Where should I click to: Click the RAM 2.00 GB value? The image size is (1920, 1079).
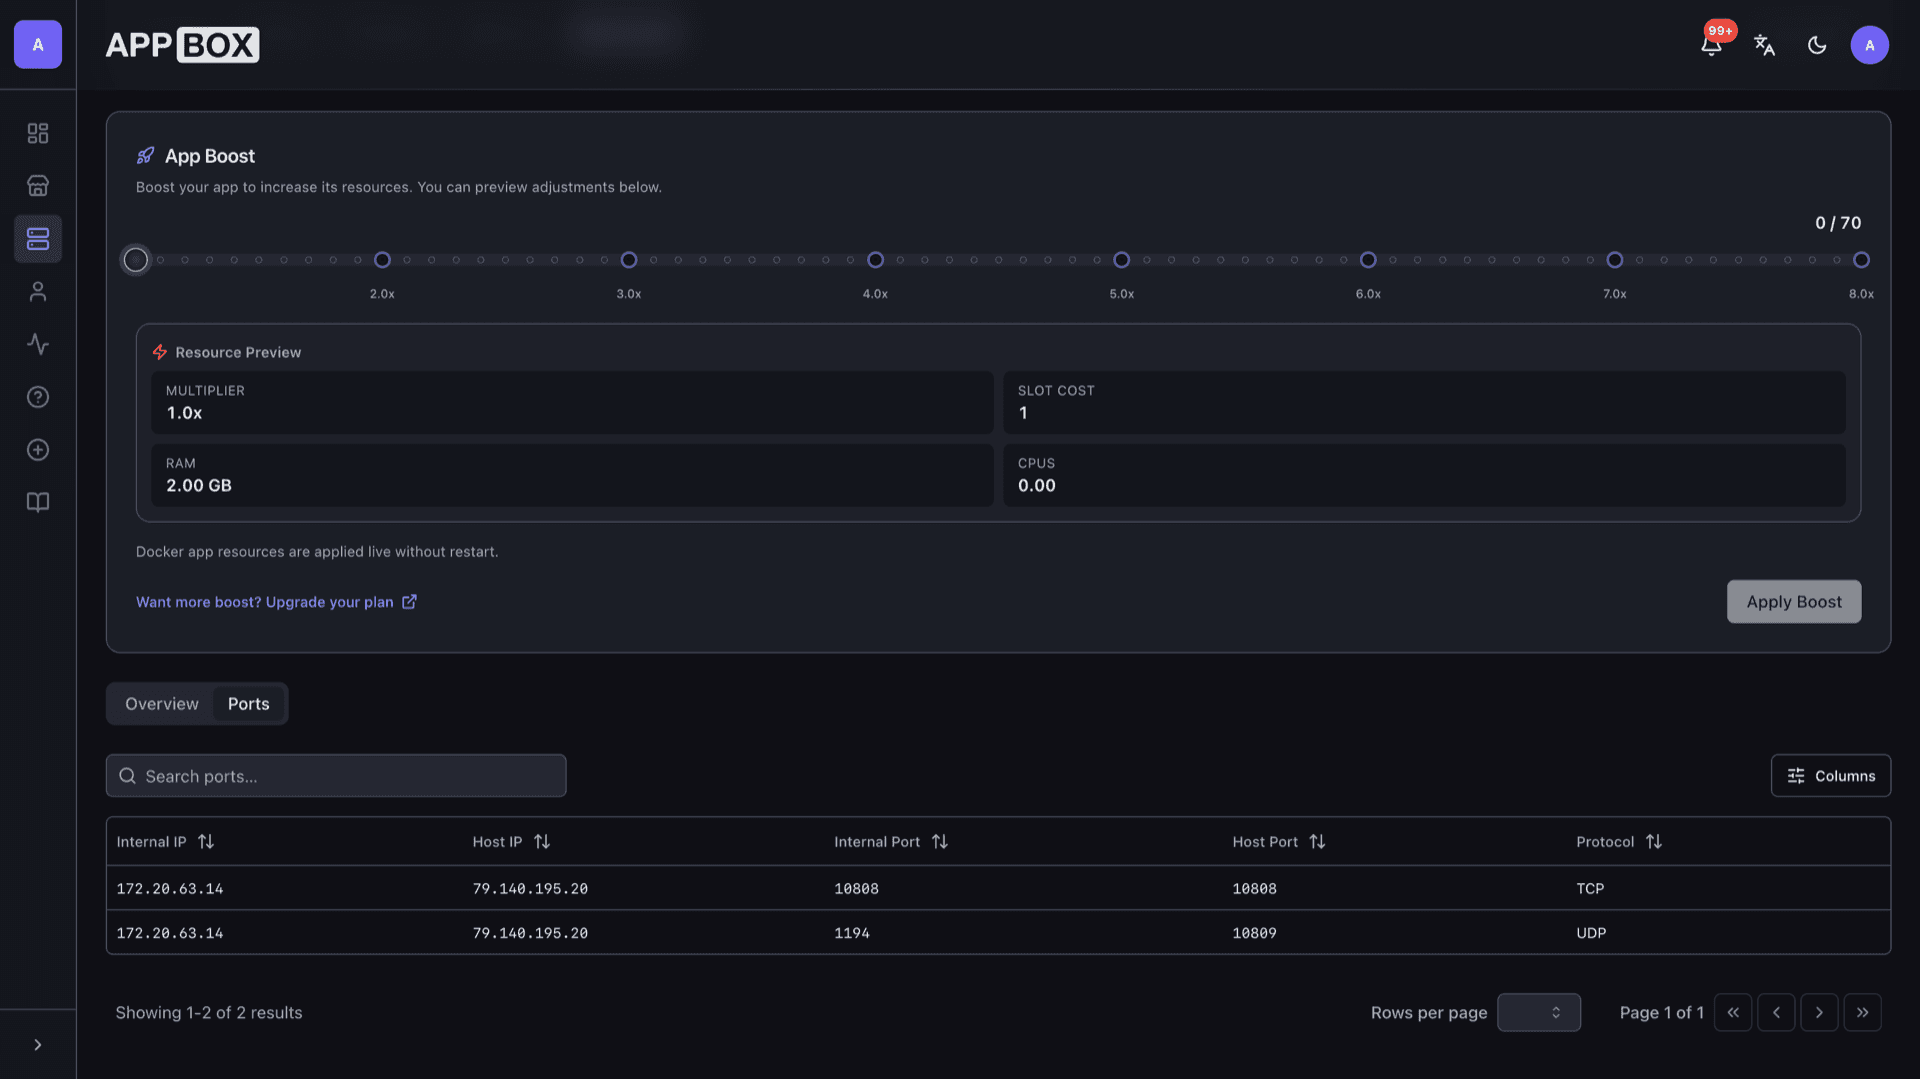point(199,486)
